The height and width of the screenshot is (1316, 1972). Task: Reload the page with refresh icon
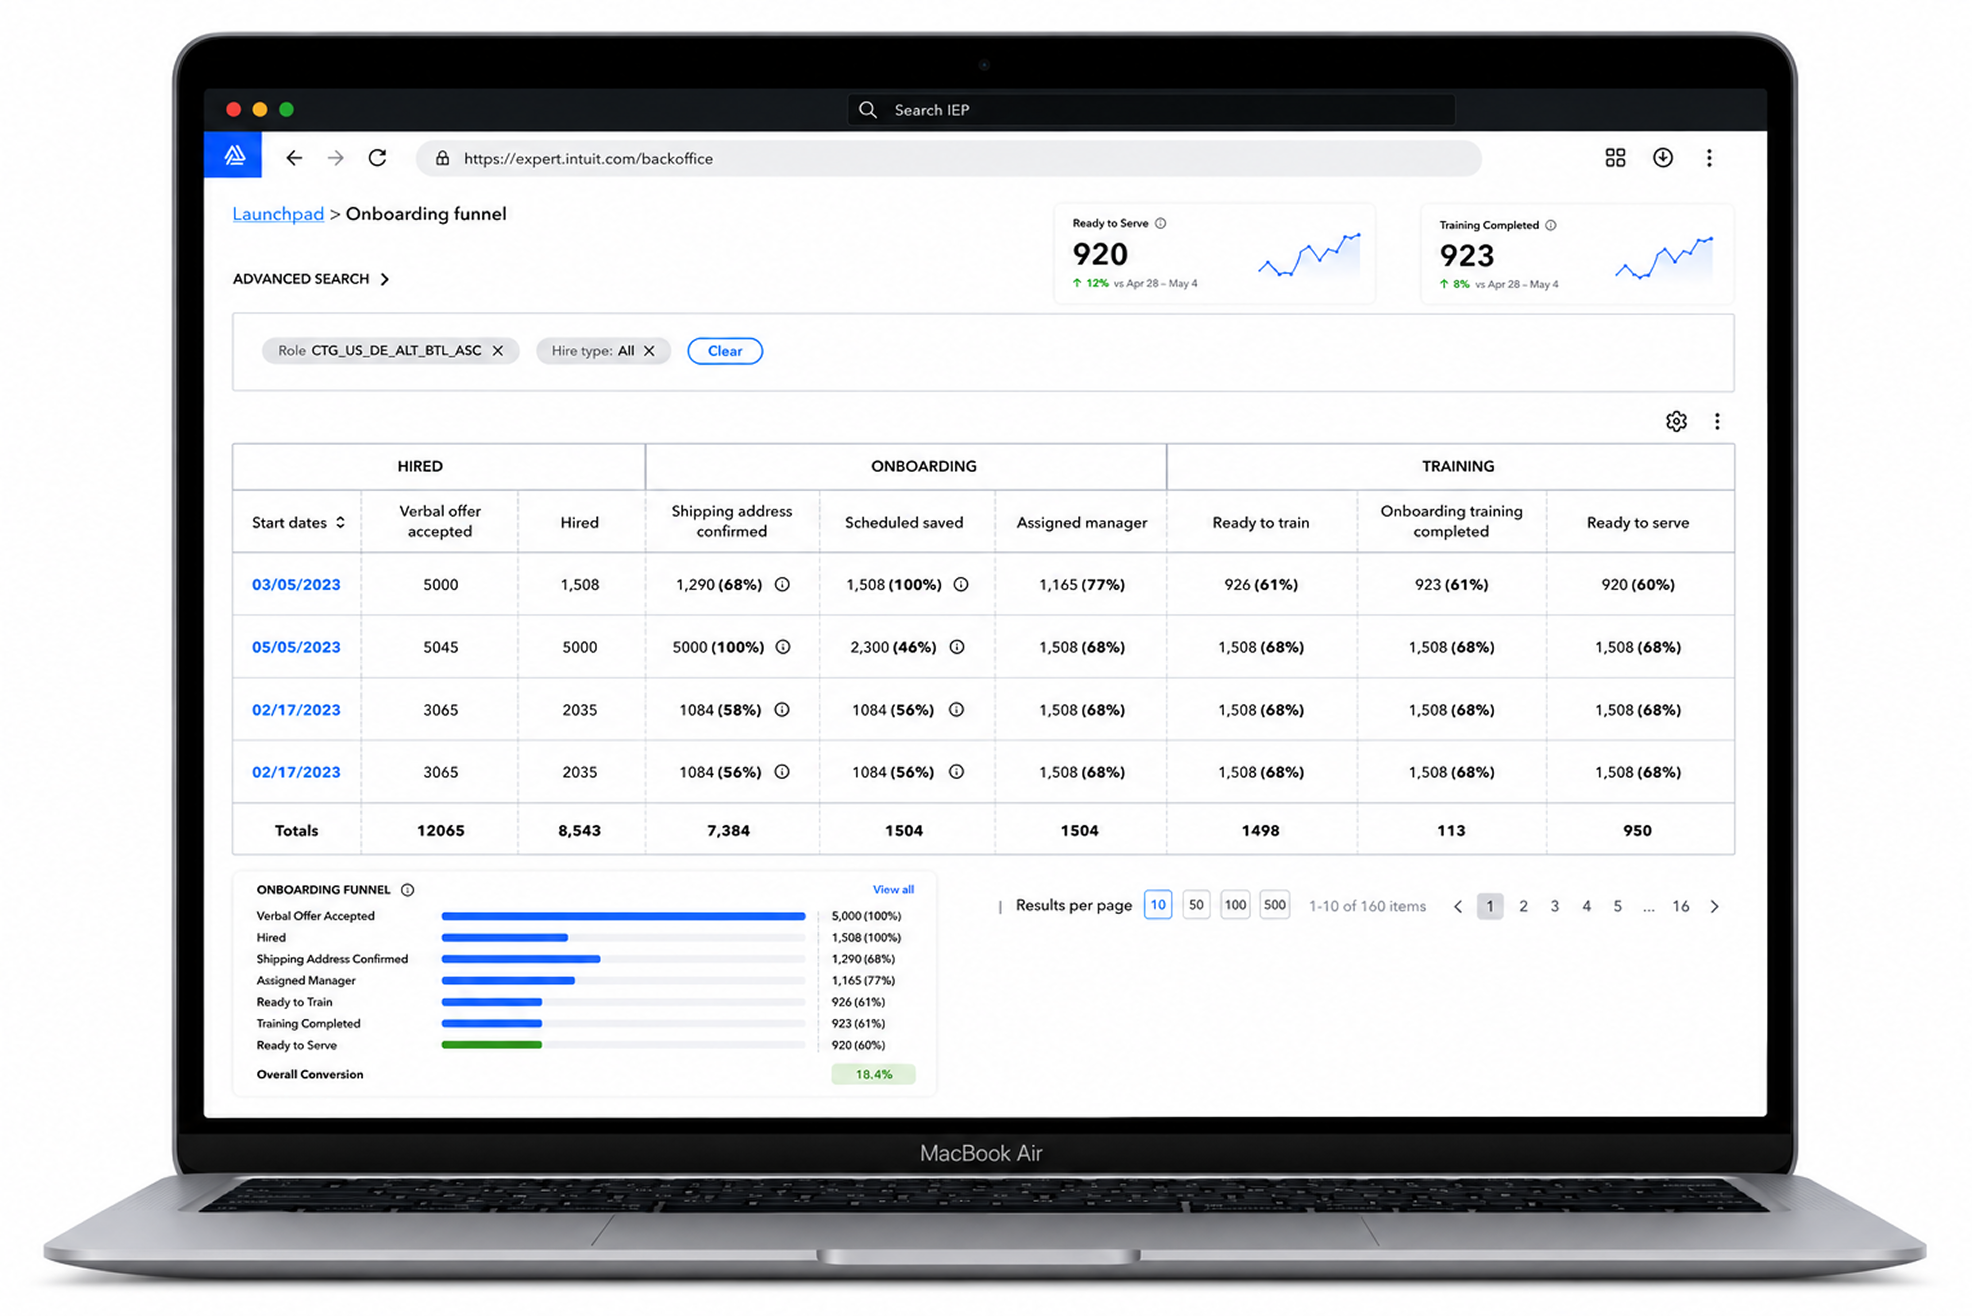(377, 158)
